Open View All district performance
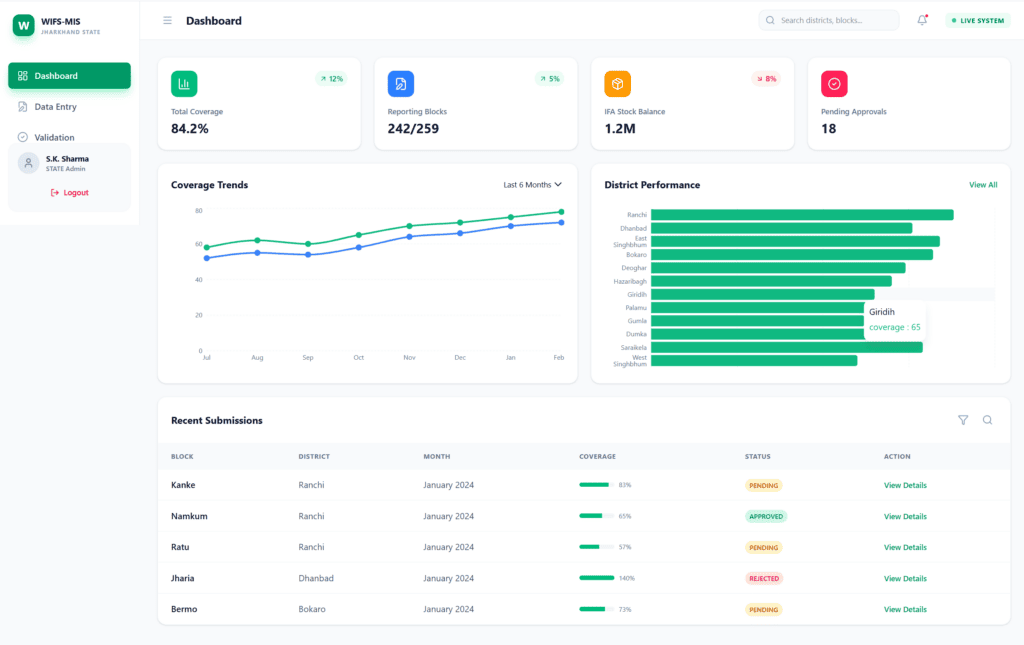 coord(983,185)
